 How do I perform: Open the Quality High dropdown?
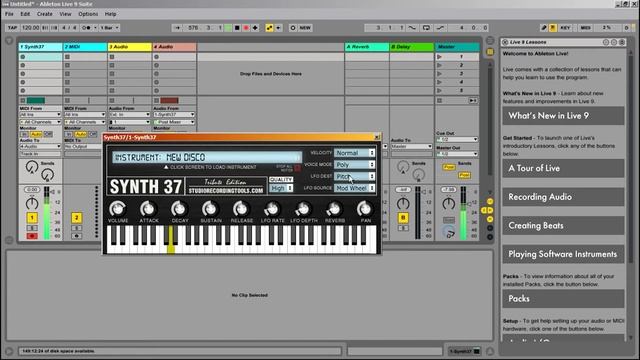[281, 188]
